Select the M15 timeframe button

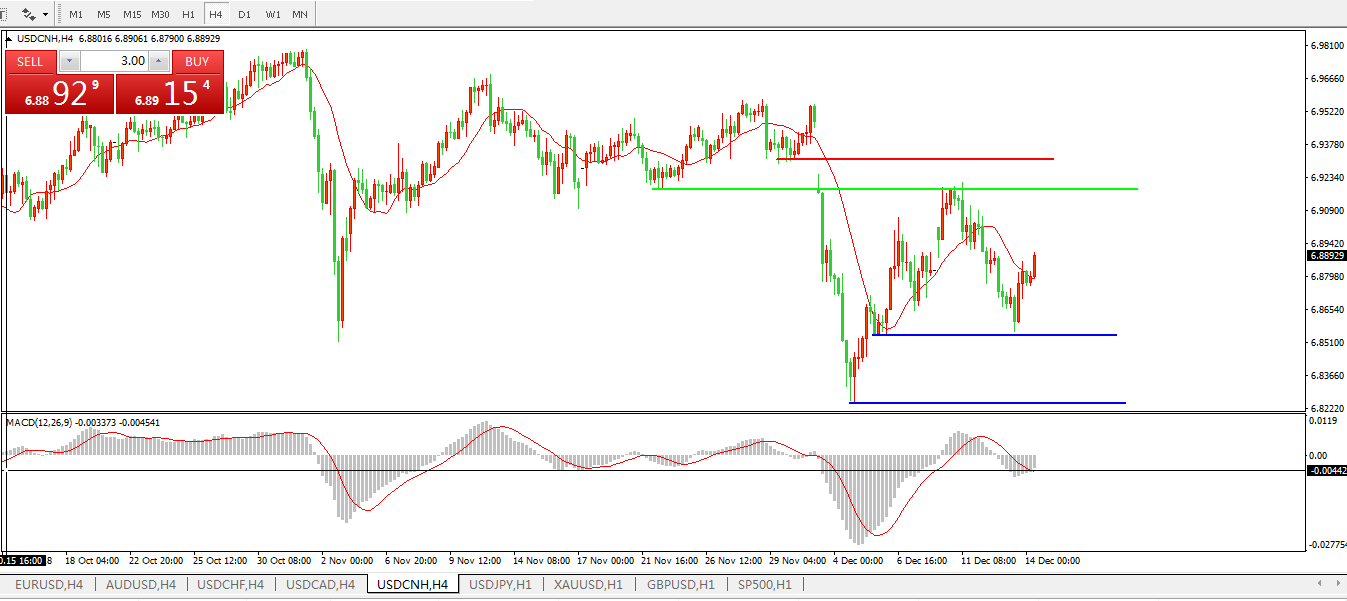tap(131, 15)
